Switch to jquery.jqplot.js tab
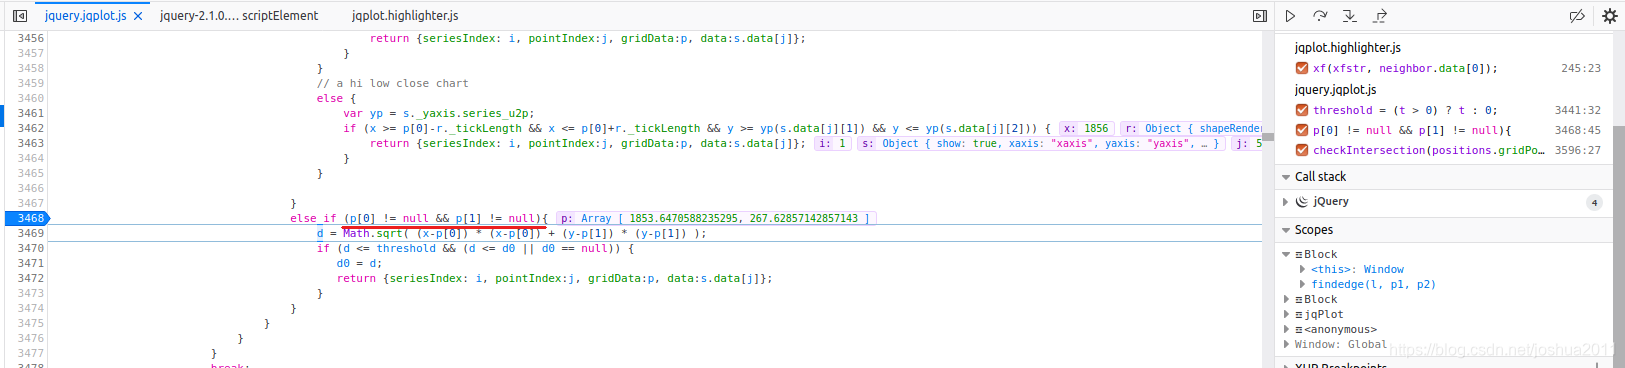The width and height of the screenshot is (1625, 368). 85,16
